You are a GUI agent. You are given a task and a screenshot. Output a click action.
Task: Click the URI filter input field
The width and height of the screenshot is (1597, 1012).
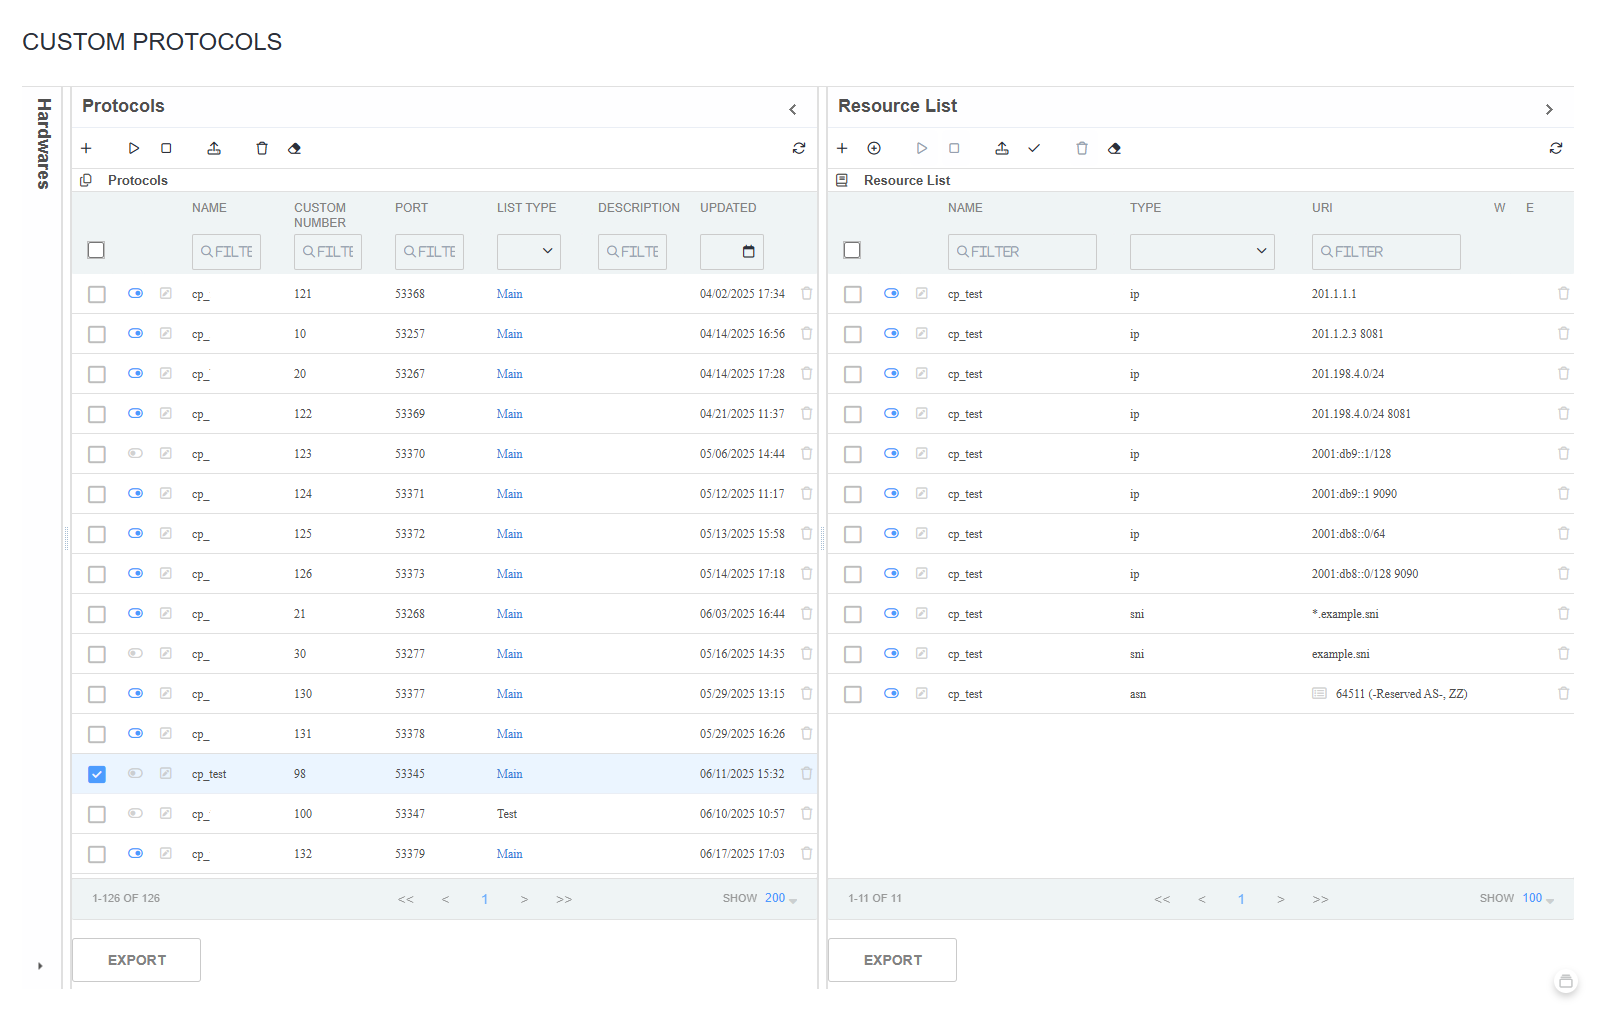click(x=1385, y=252)
